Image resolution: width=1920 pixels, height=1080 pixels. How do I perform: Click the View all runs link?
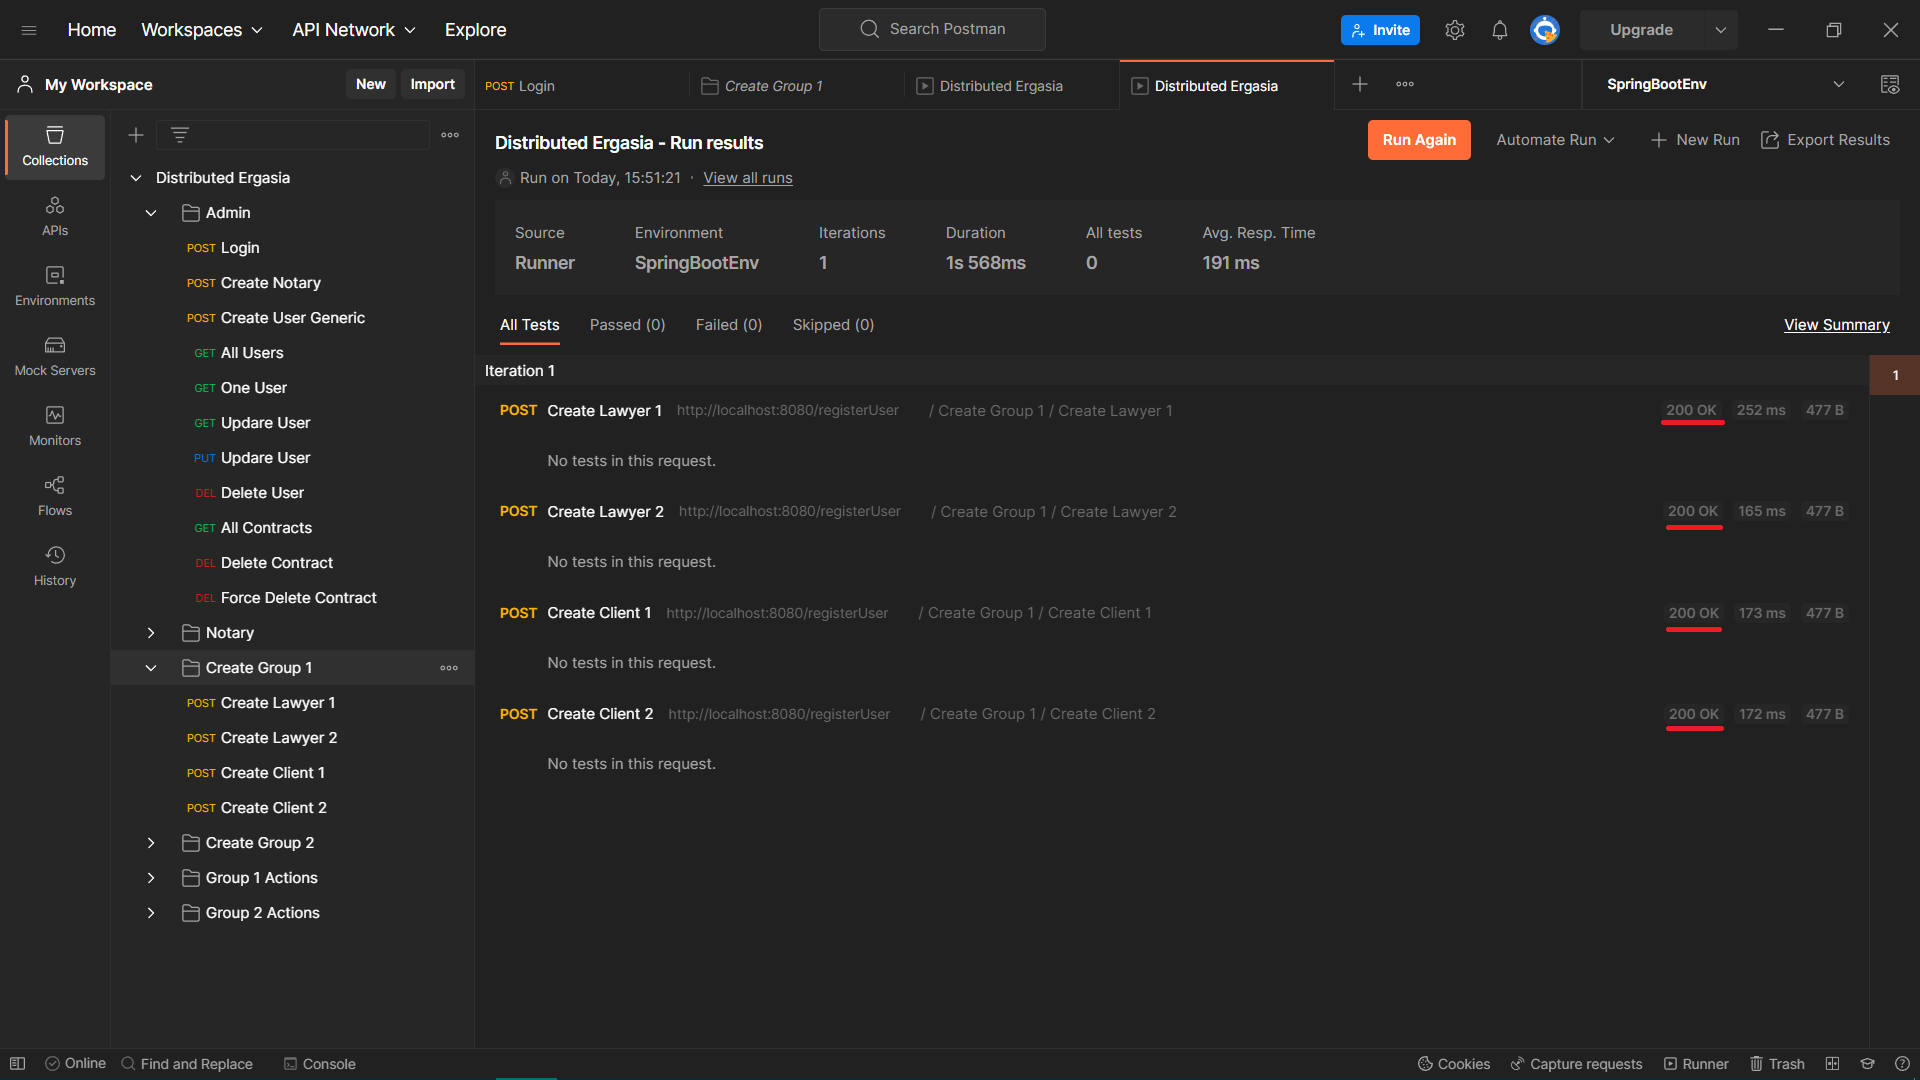pos(747,178)
